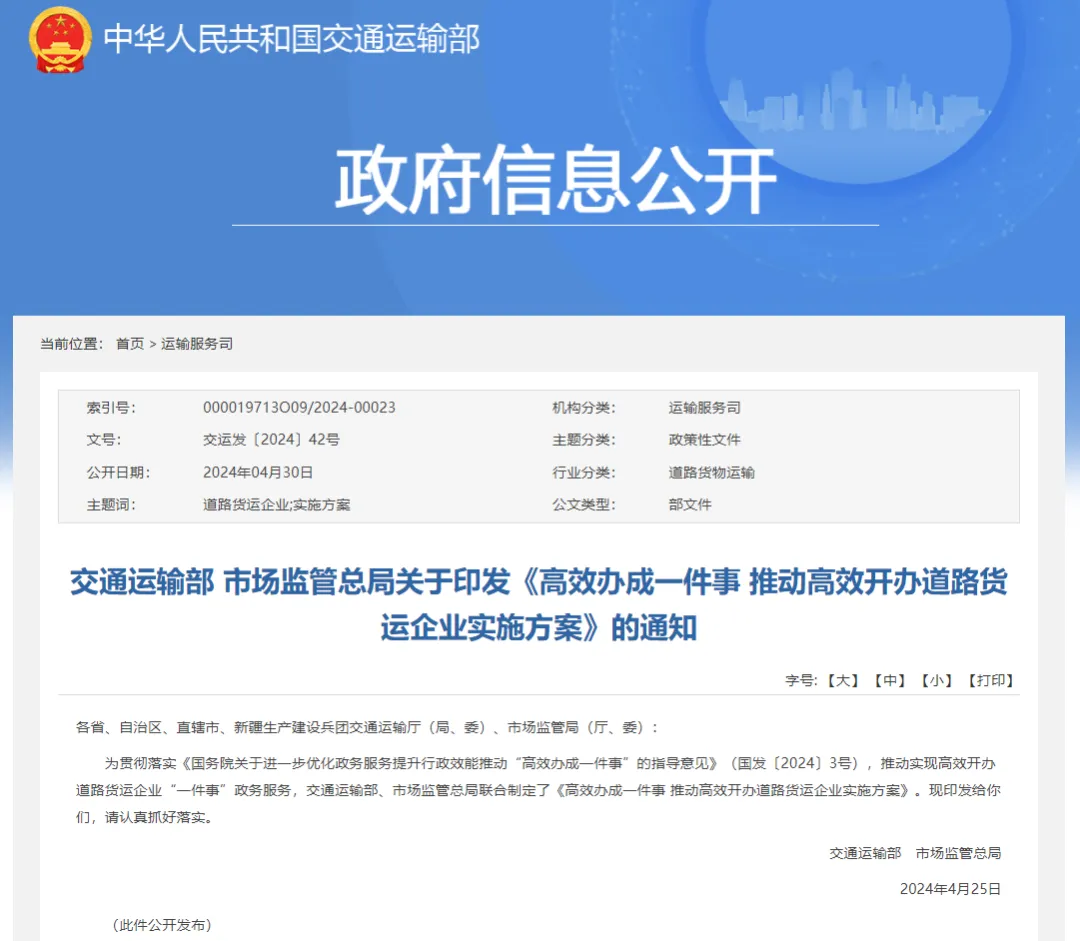Go to 首页 in the breadcrumb
This screenshot has height=941, width=1080.
click(130, 343)
